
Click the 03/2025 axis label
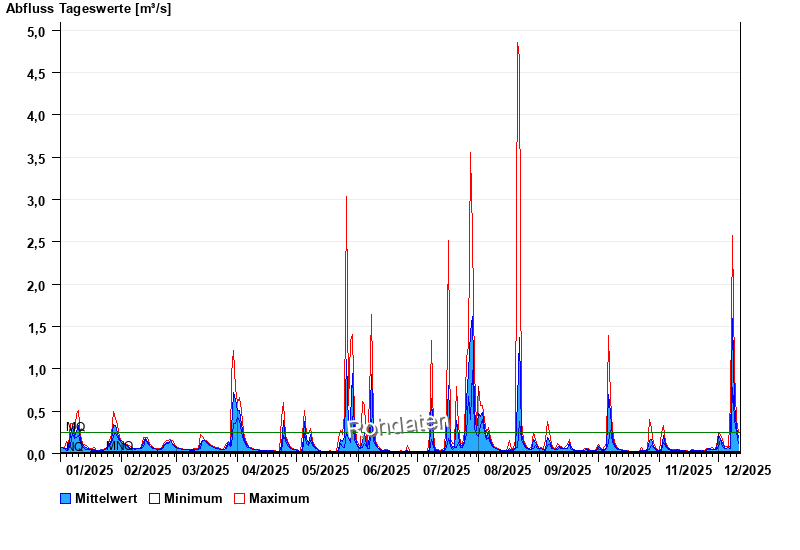click(206, 470)
